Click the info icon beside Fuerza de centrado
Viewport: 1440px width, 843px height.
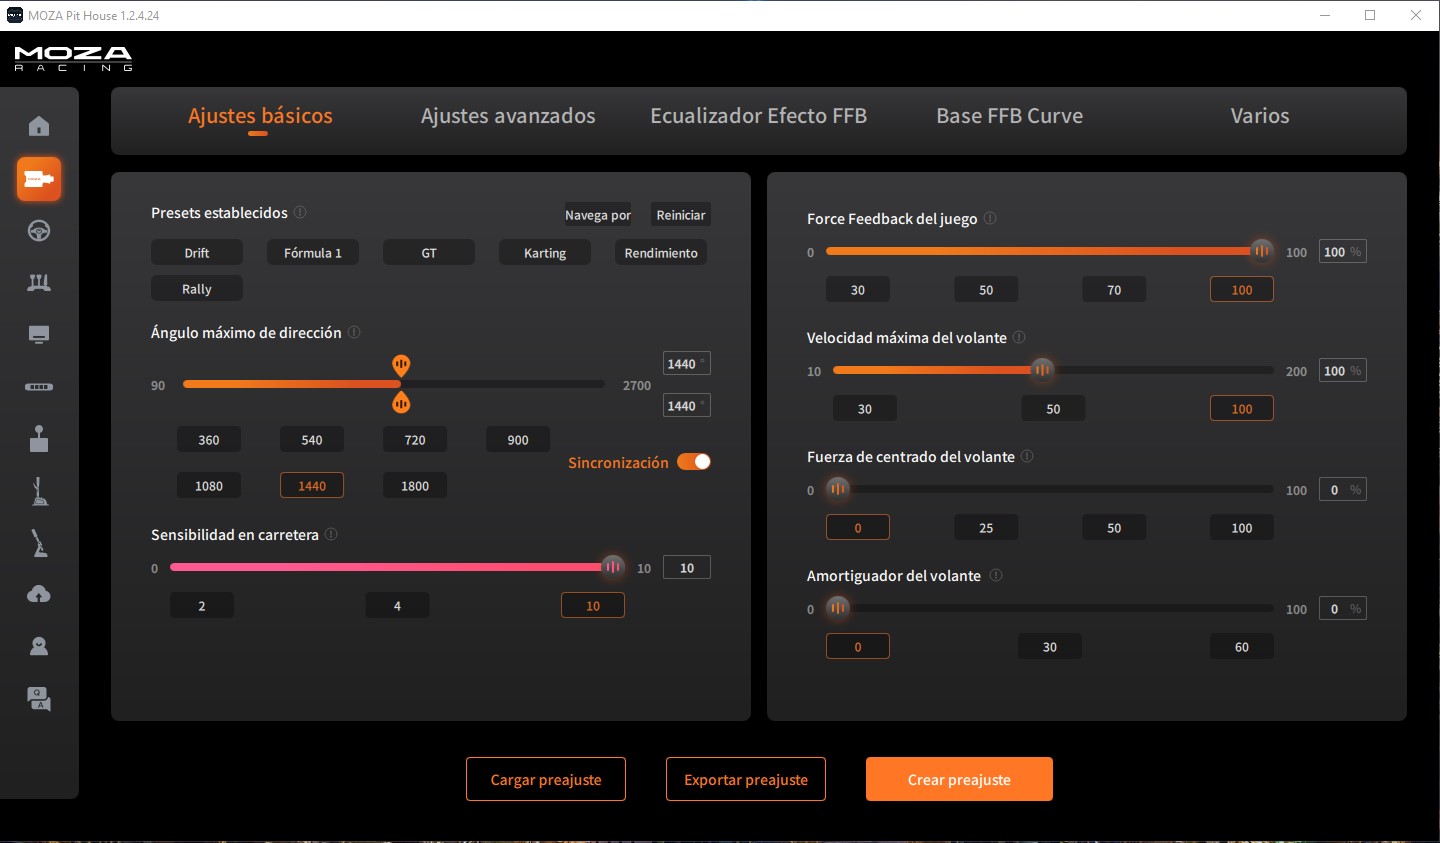pyautogui.click(x=1027, y=456)
